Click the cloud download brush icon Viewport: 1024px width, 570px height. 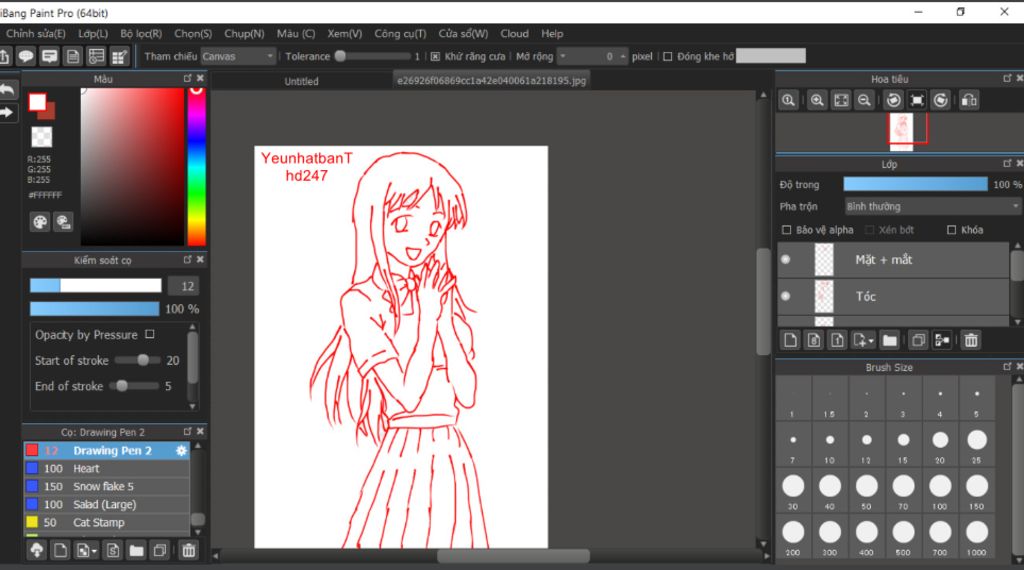(37, 550)
